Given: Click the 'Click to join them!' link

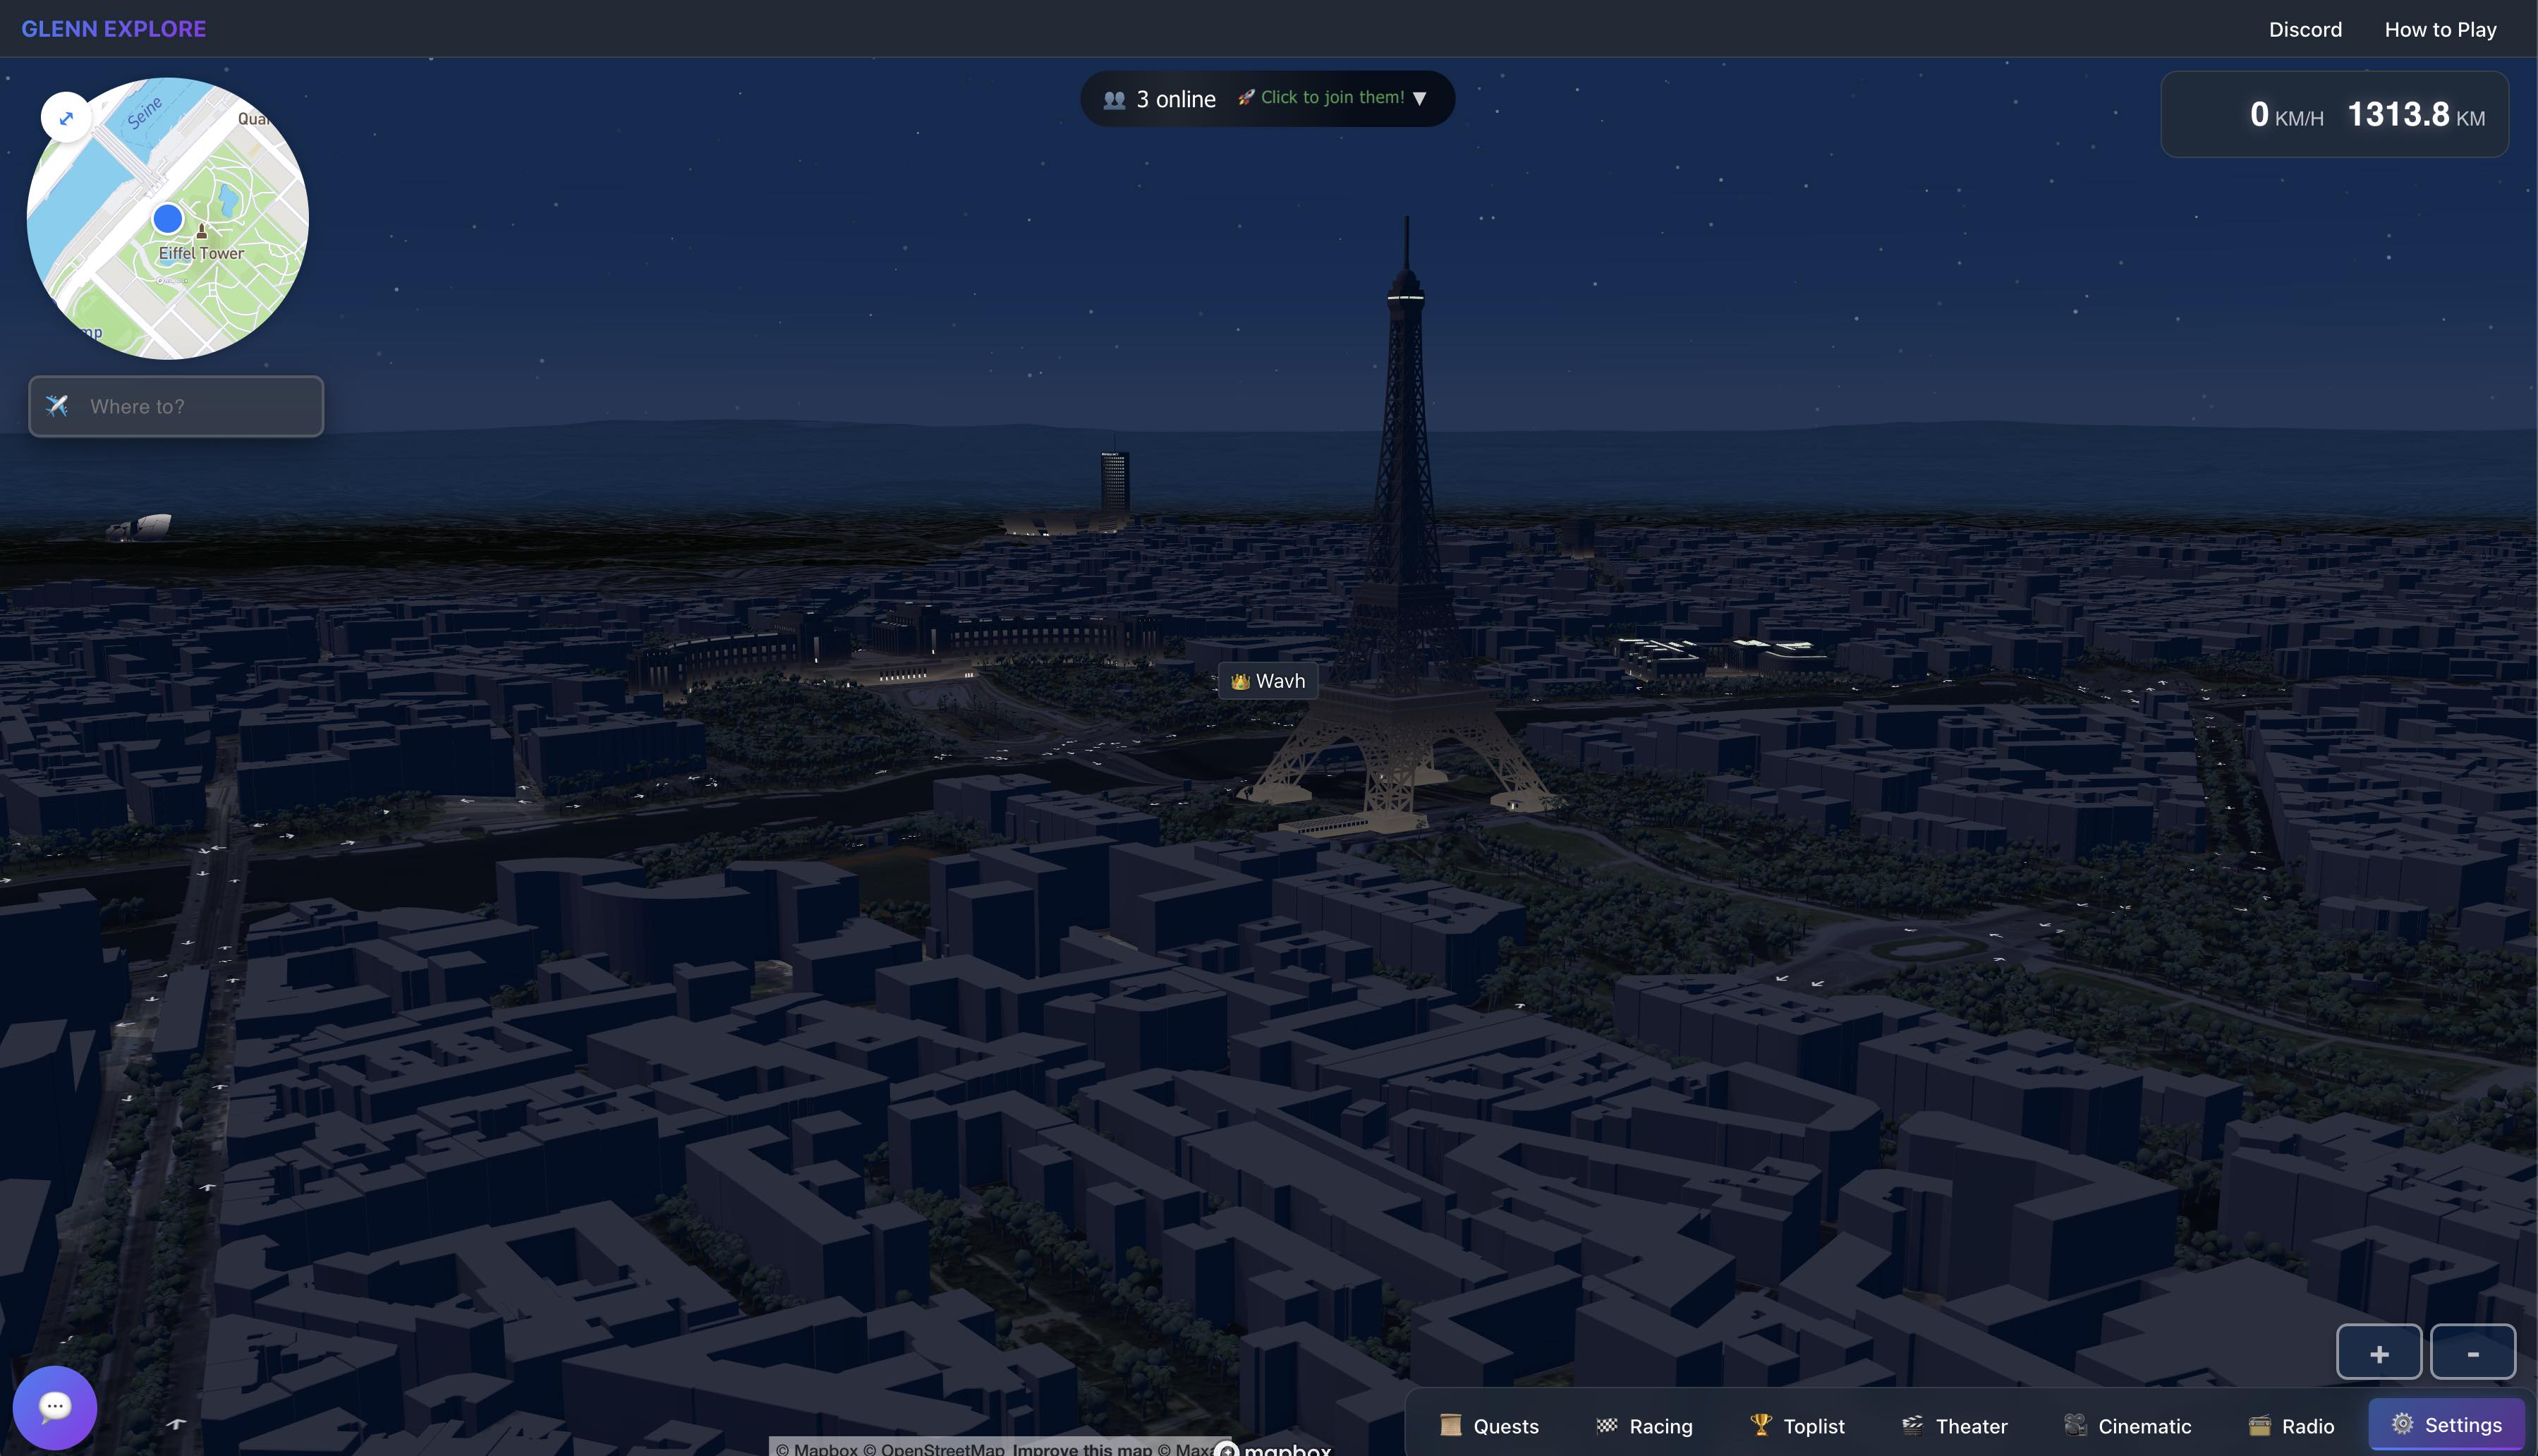Looking at the screenshot, I should click(x=1331, y=97).
